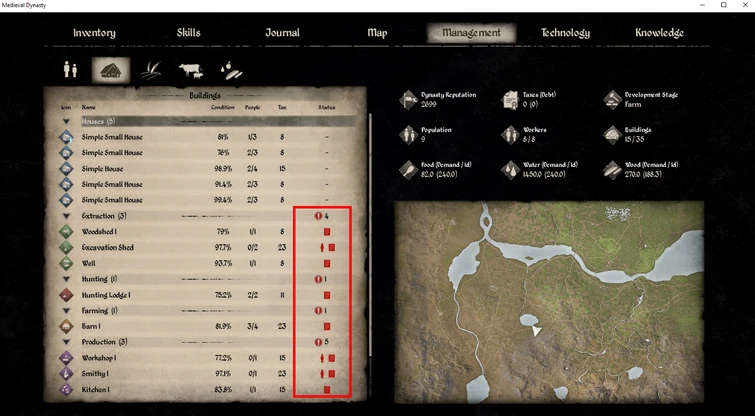Click the Woodshed I green building icon
Screen dimensions: 755x416
pos(66,232)
